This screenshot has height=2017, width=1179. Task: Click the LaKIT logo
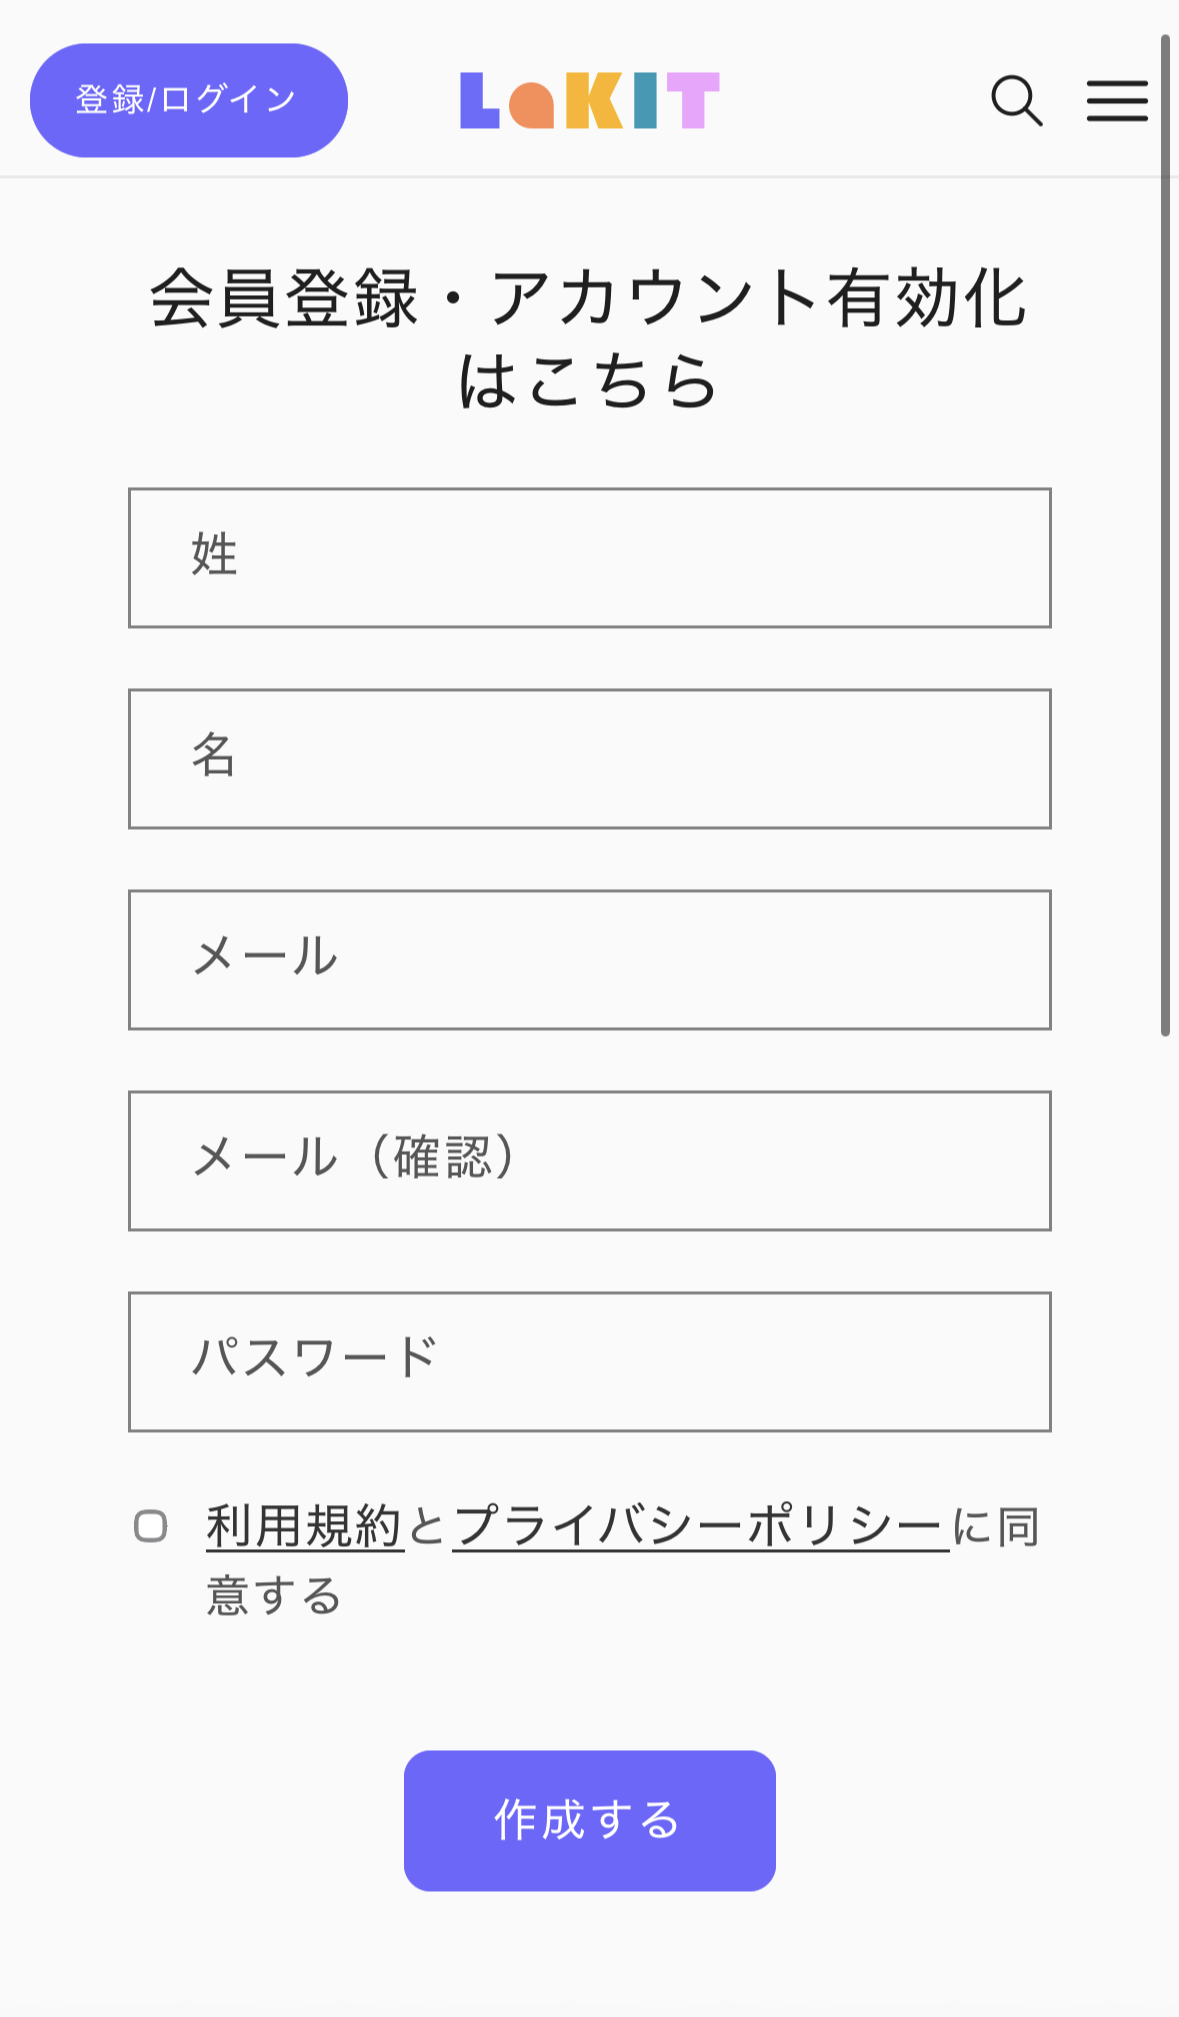[589, 101]
